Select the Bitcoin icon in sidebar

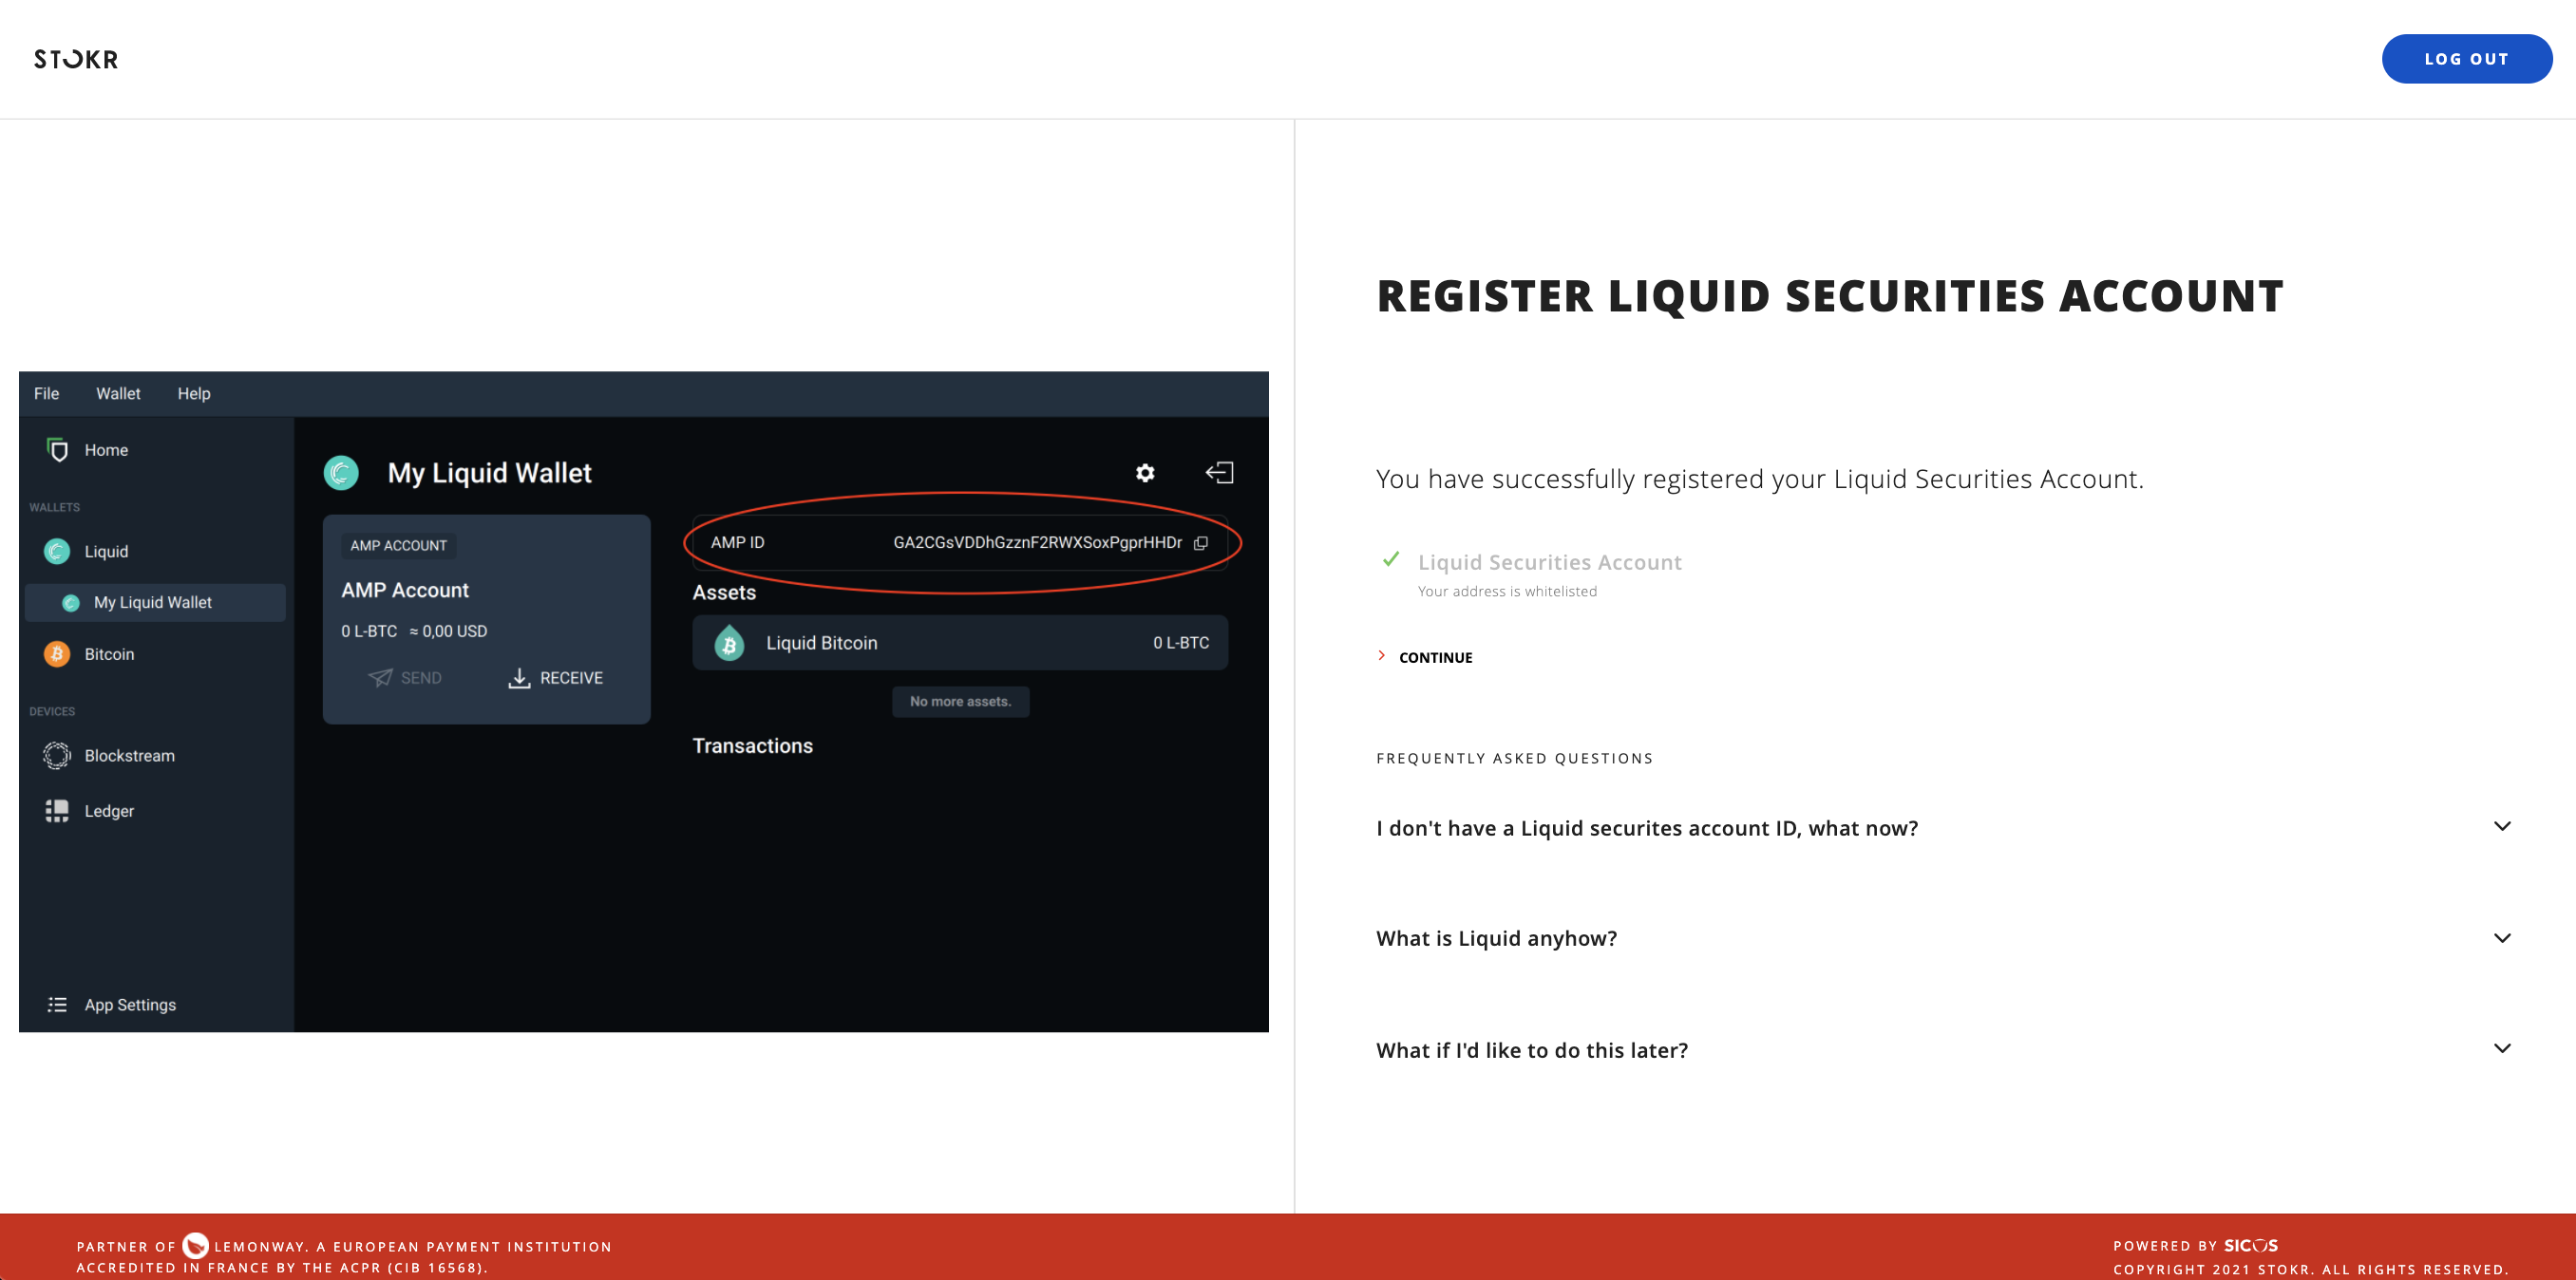tap(57, 654)
